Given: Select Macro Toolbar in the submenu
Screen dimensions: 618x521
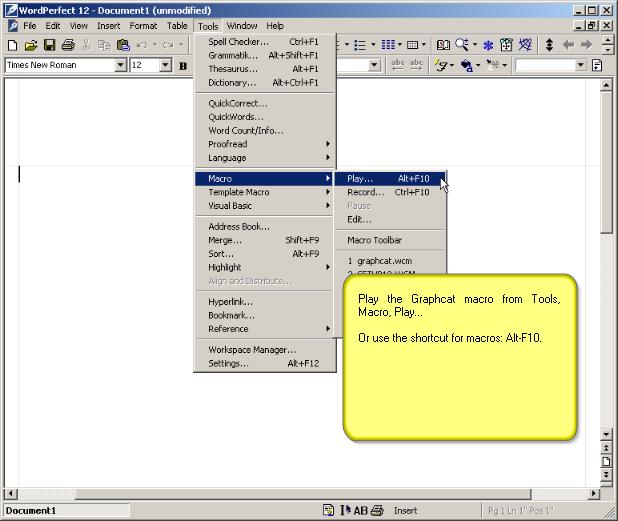Looking at the screenshot, I should point(390,240).
